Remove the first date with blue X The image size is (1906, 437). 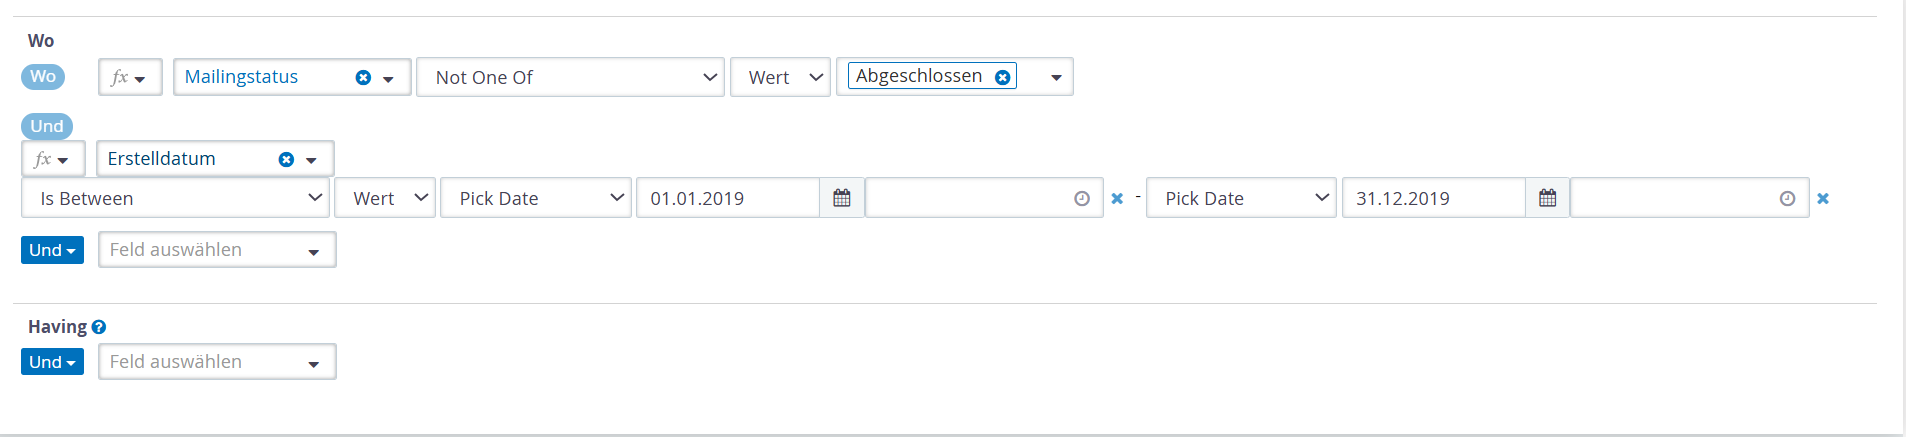coord(1117,199)
